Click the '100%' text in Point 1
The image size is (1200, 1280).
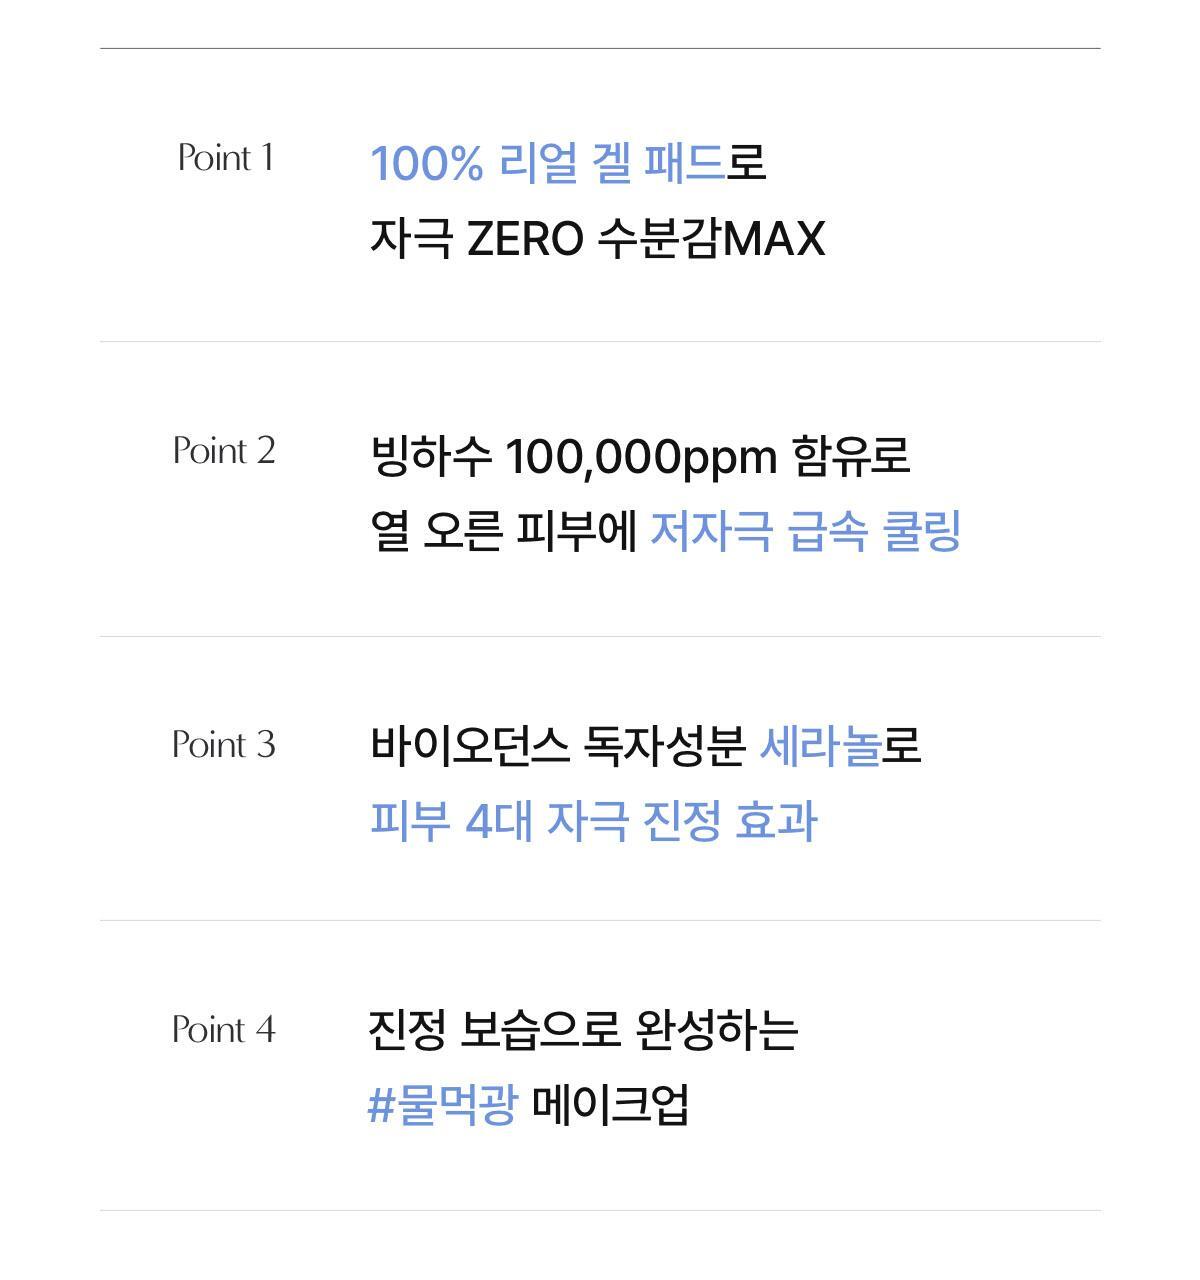tap(427, 163)
